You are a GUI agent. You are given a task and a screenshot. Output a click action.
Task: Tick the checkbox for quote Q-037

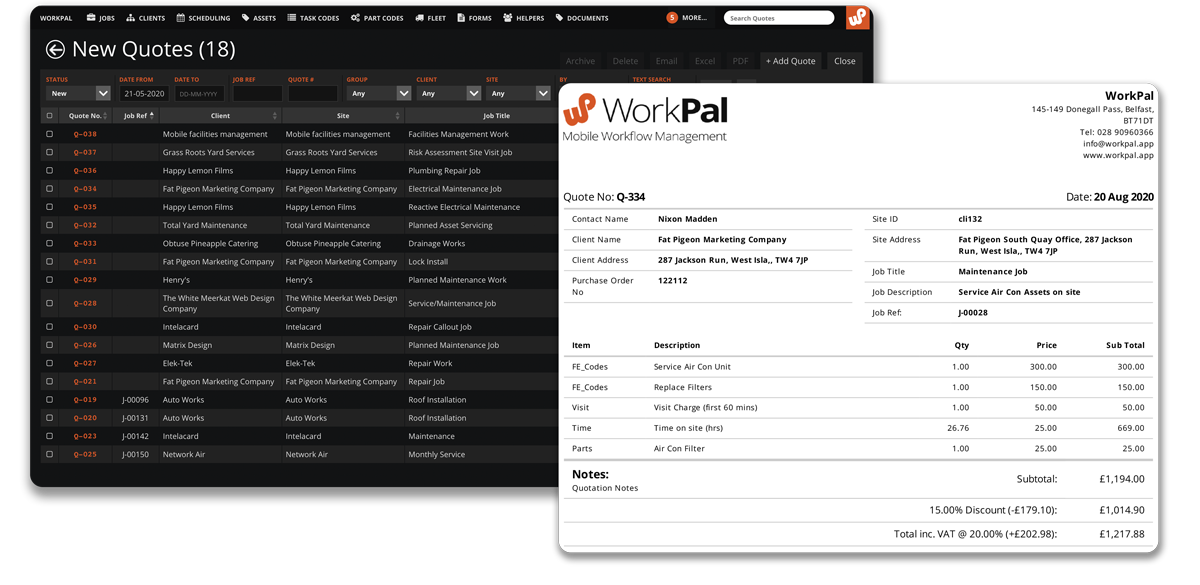click(50, 152)
